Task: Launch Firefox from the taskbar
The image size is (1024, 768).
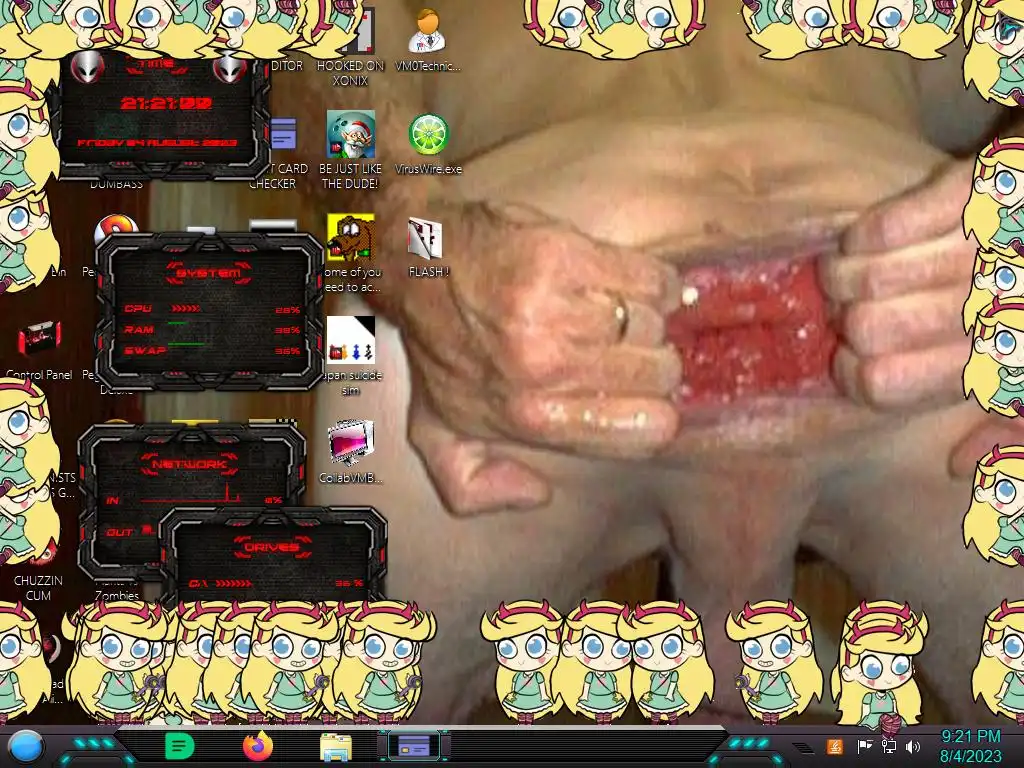Action: pos(258,746)
